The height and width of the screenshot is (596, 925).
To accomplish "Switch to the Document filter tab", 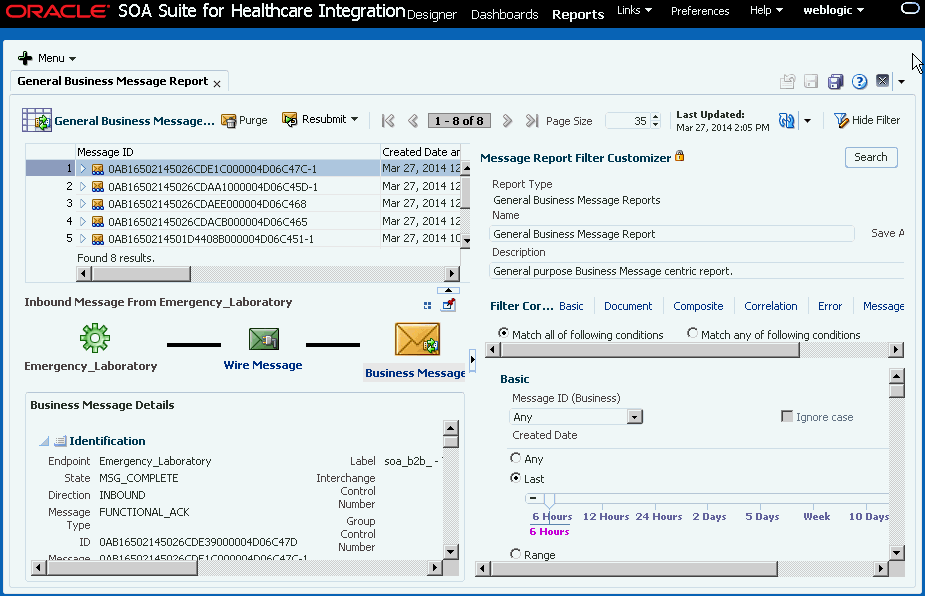I will coord(628,306).
